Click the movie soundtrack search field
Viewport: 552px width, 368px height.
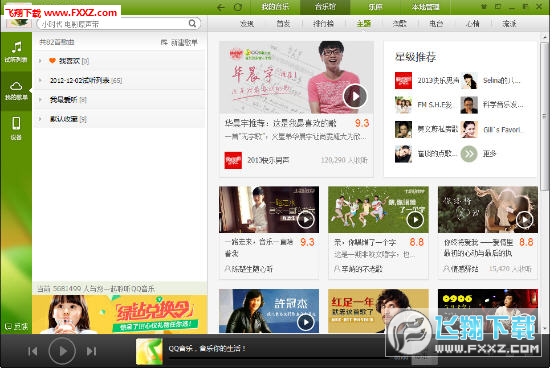[x=114, y=24]
